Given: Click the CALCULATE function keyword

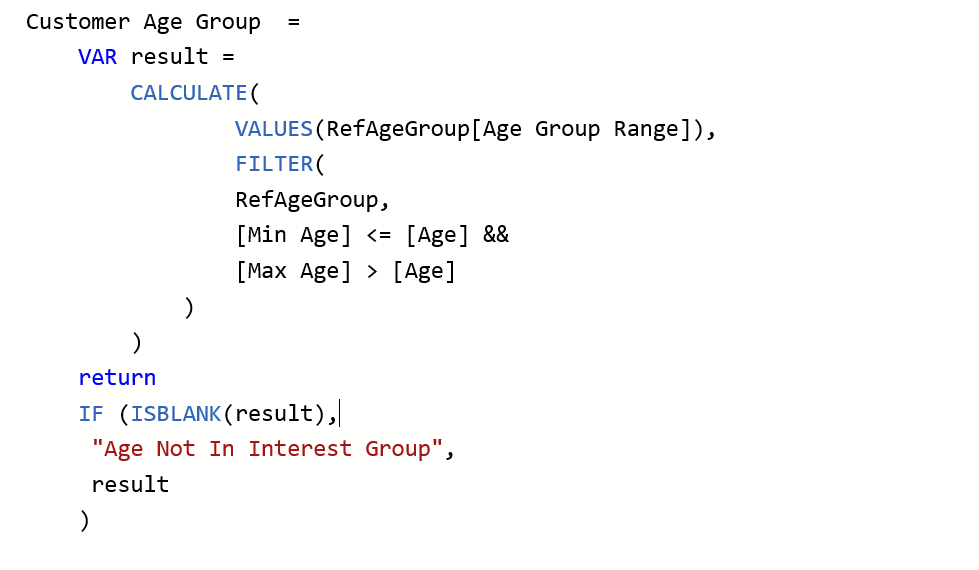Looking at the screenshot, I should click(189, 93).
